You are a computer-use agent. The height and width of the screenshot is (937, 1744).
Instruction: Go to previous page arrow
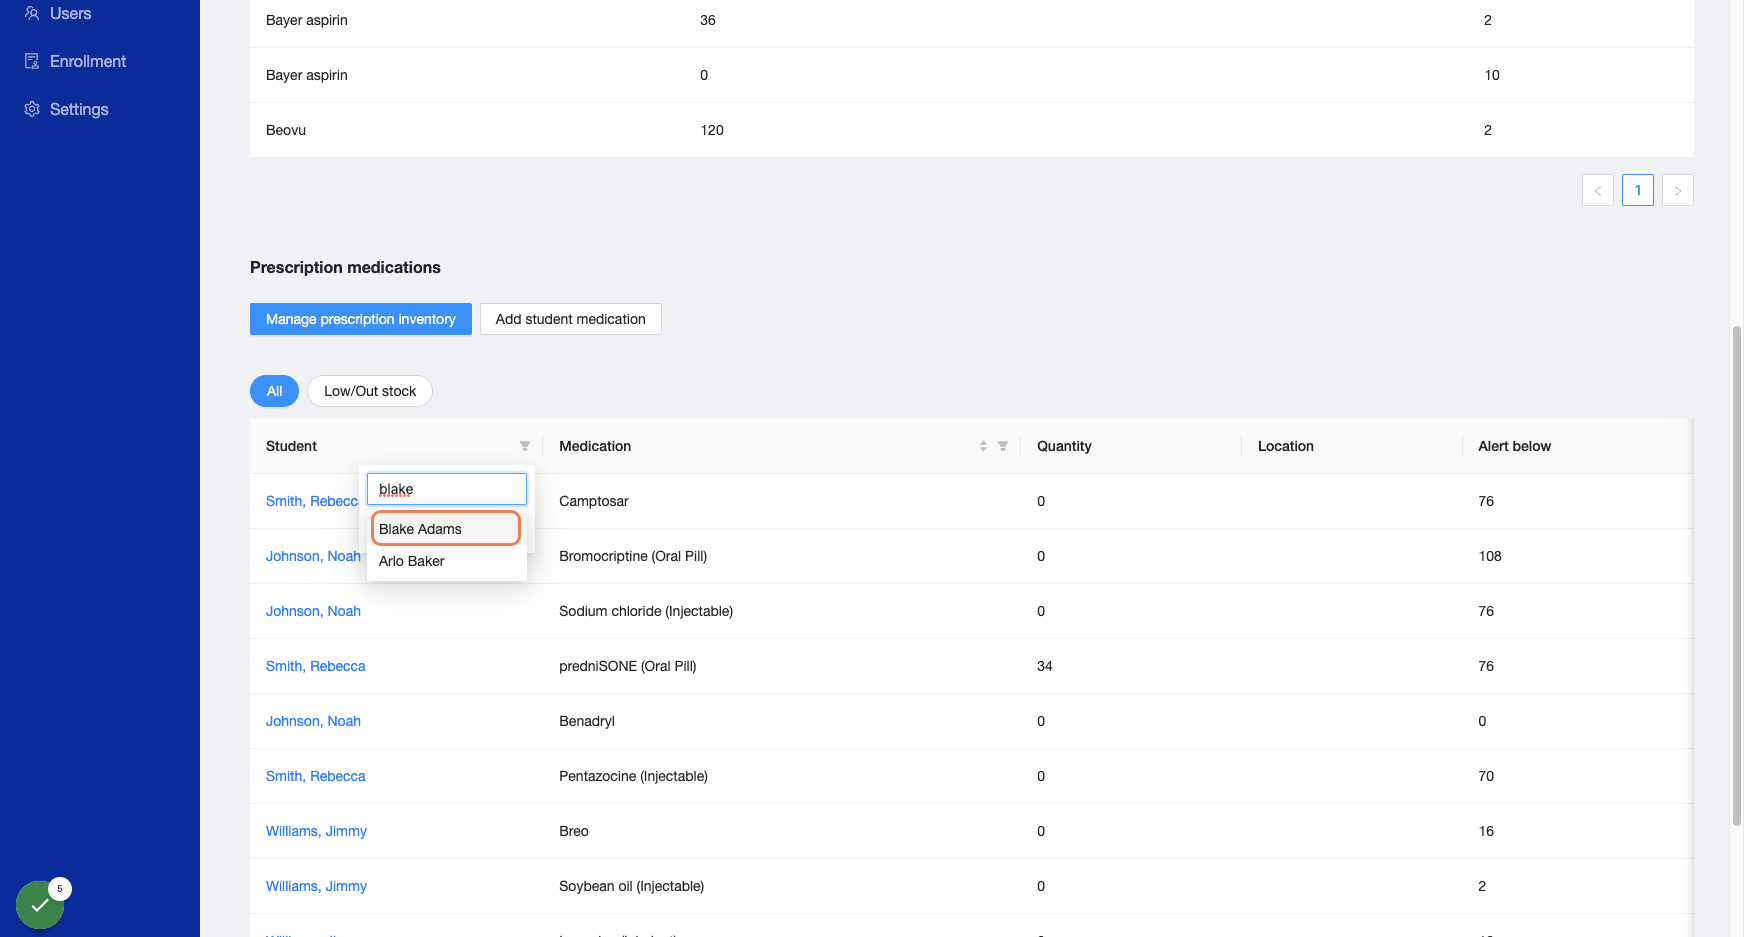click(x=1597, y=190)
